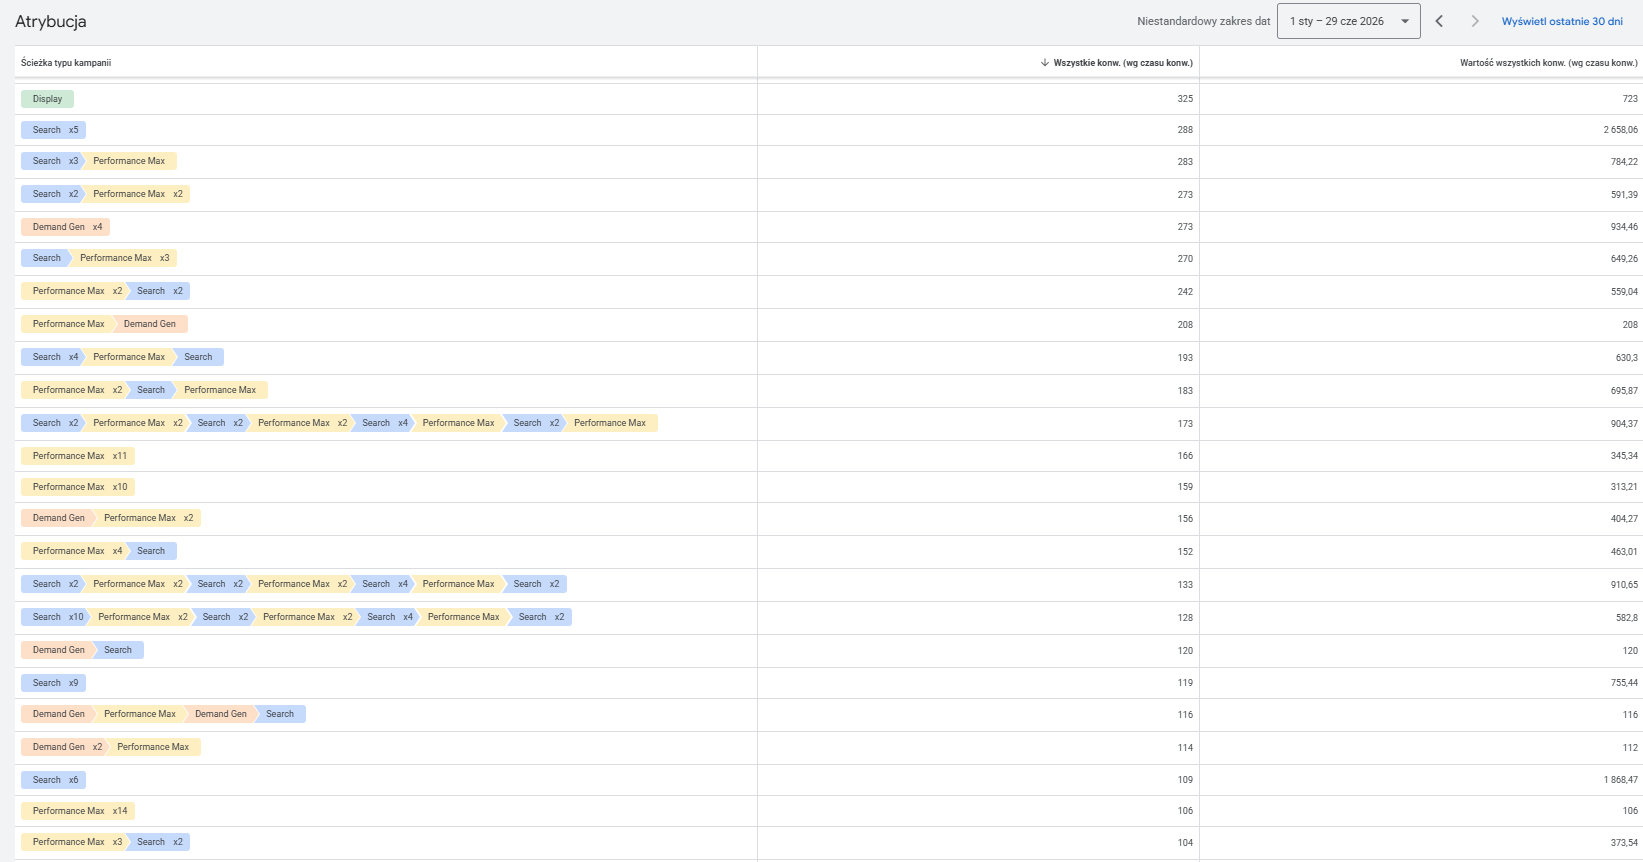The width and height of the screenshot is (1643, 862).
Task: Click the 'Performance Max x11' chip
Action: click(x=78, y=456)
